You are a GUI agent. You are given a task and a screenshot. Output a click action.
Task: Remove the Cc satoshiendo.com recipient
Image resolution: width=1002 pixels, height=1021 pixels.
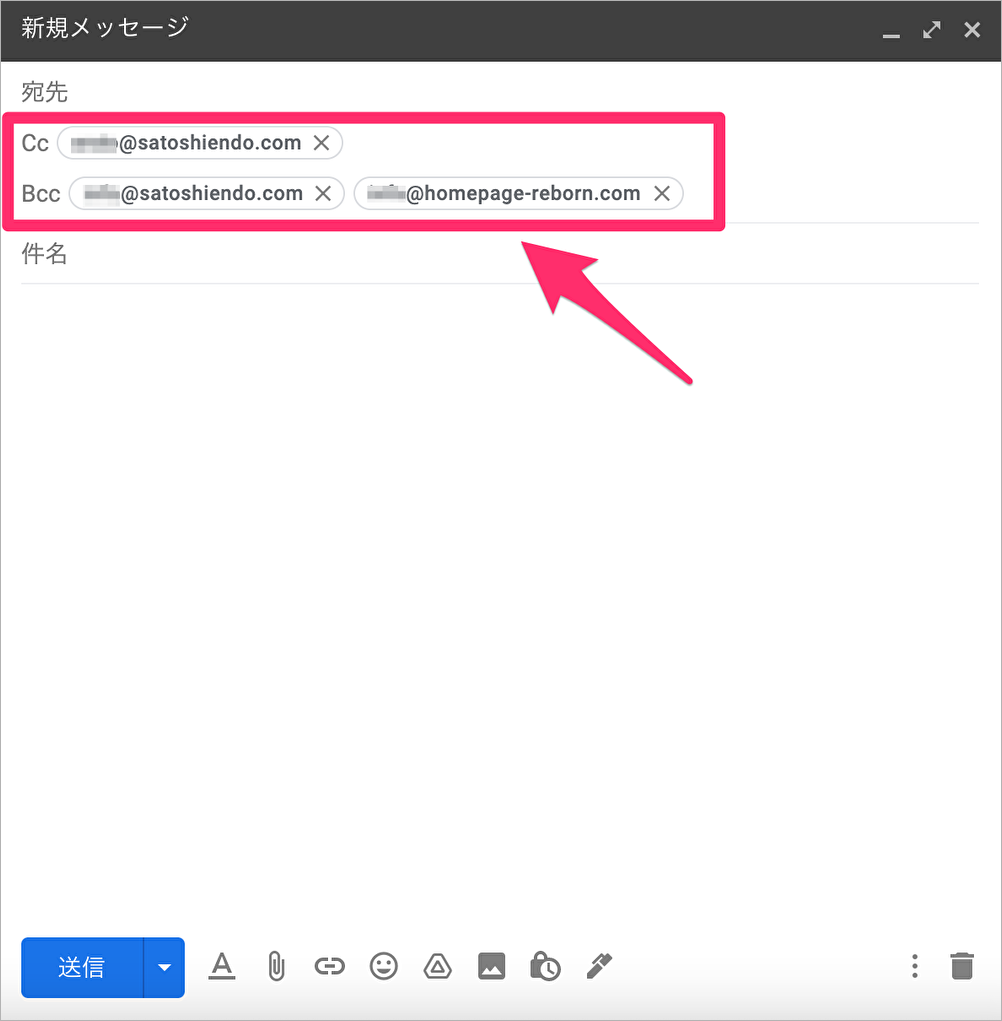(x=321, y=143)
